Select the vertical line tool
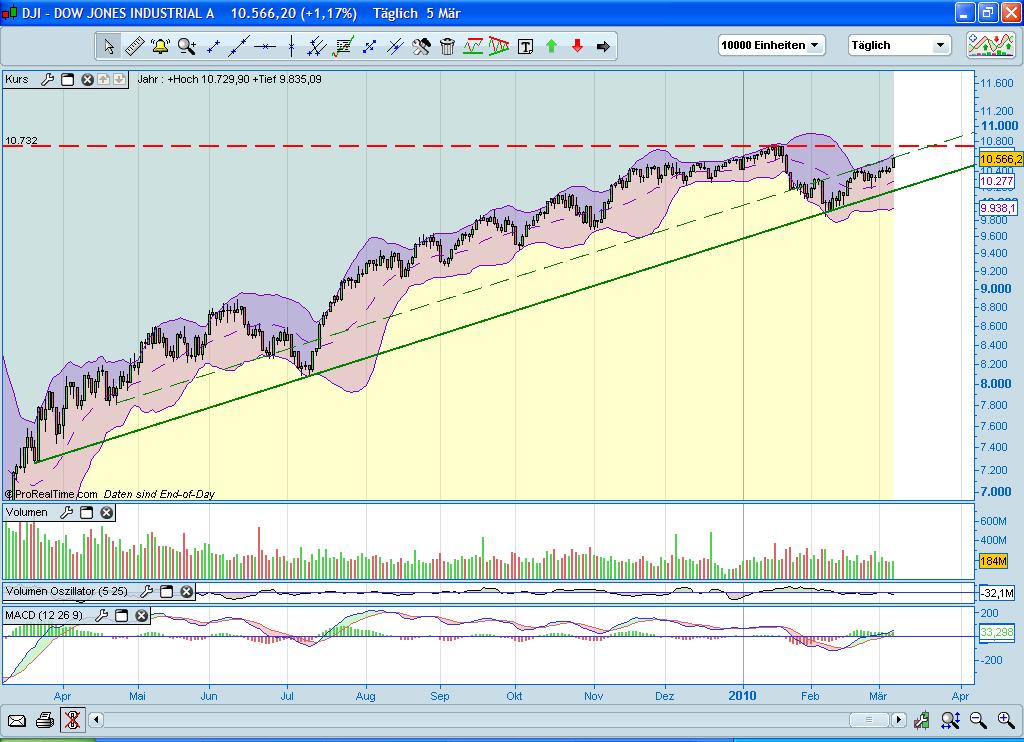Viewport: 1024px width, 742px height. pyautogui.click(x=291, y=46)
